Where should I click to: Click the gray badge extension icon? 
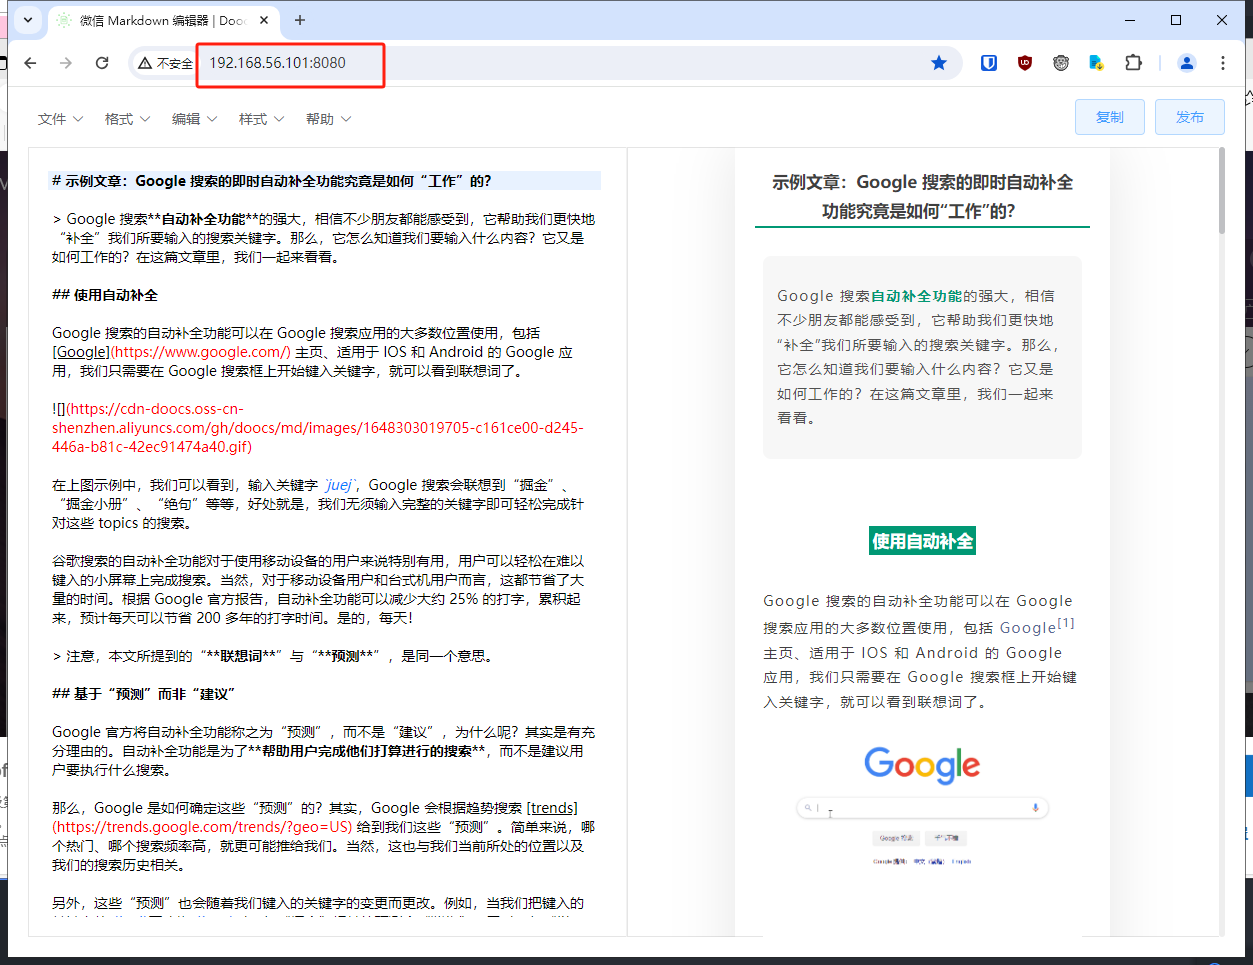pyautogui.click(x=1061, y=63)
